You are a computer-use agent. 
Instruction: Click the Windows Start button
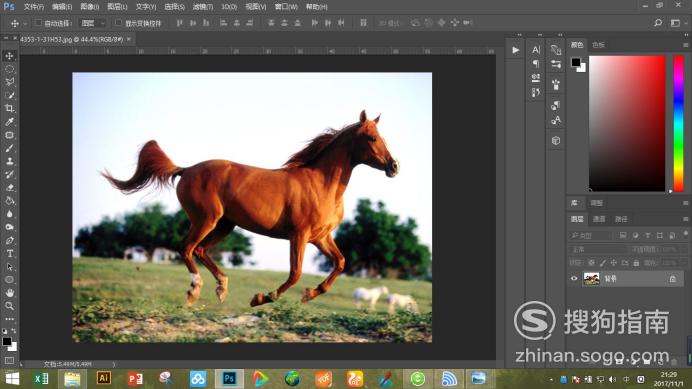pos(12,379)
